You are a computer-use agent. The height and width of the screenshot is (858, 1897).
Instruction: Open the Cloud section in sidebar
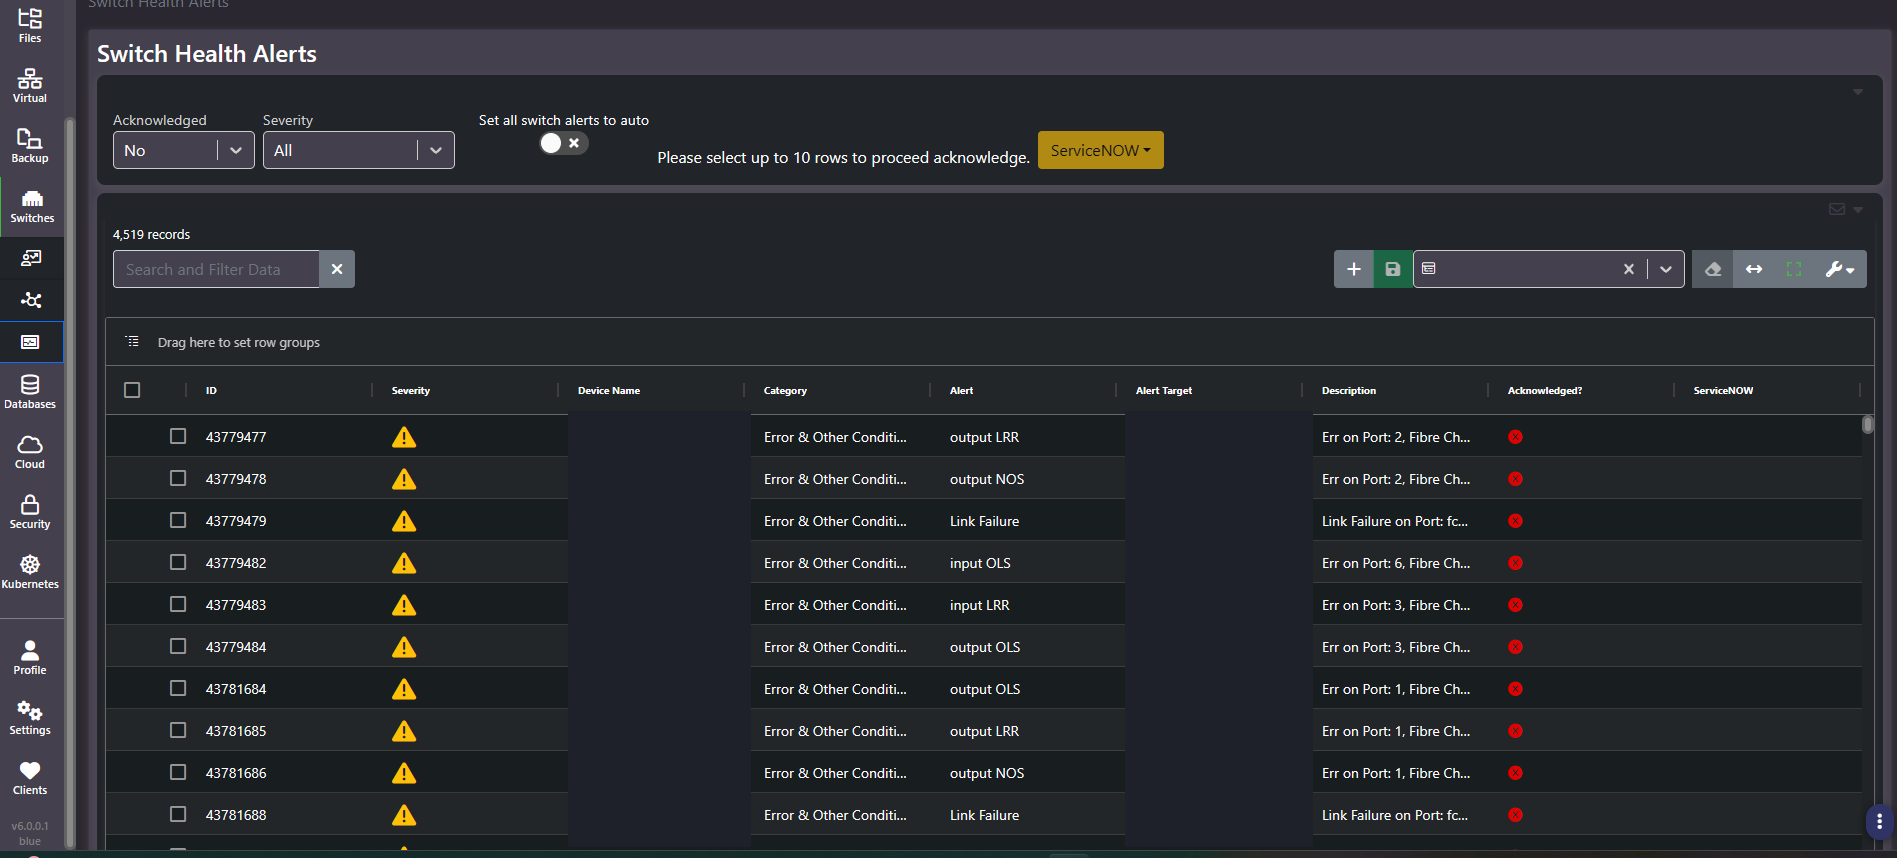coord(30,451)
